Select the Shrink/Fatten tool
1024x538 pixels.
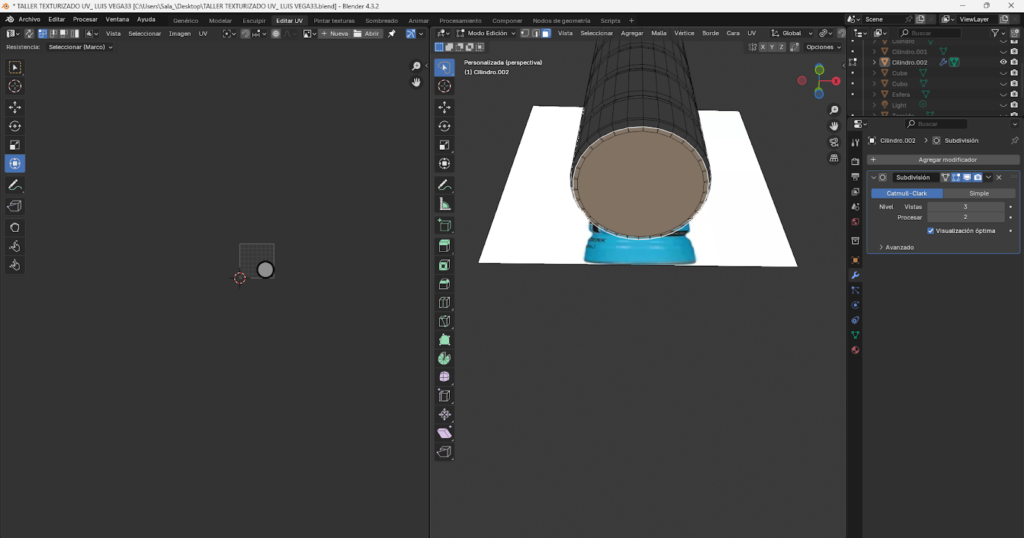(445, 415)
